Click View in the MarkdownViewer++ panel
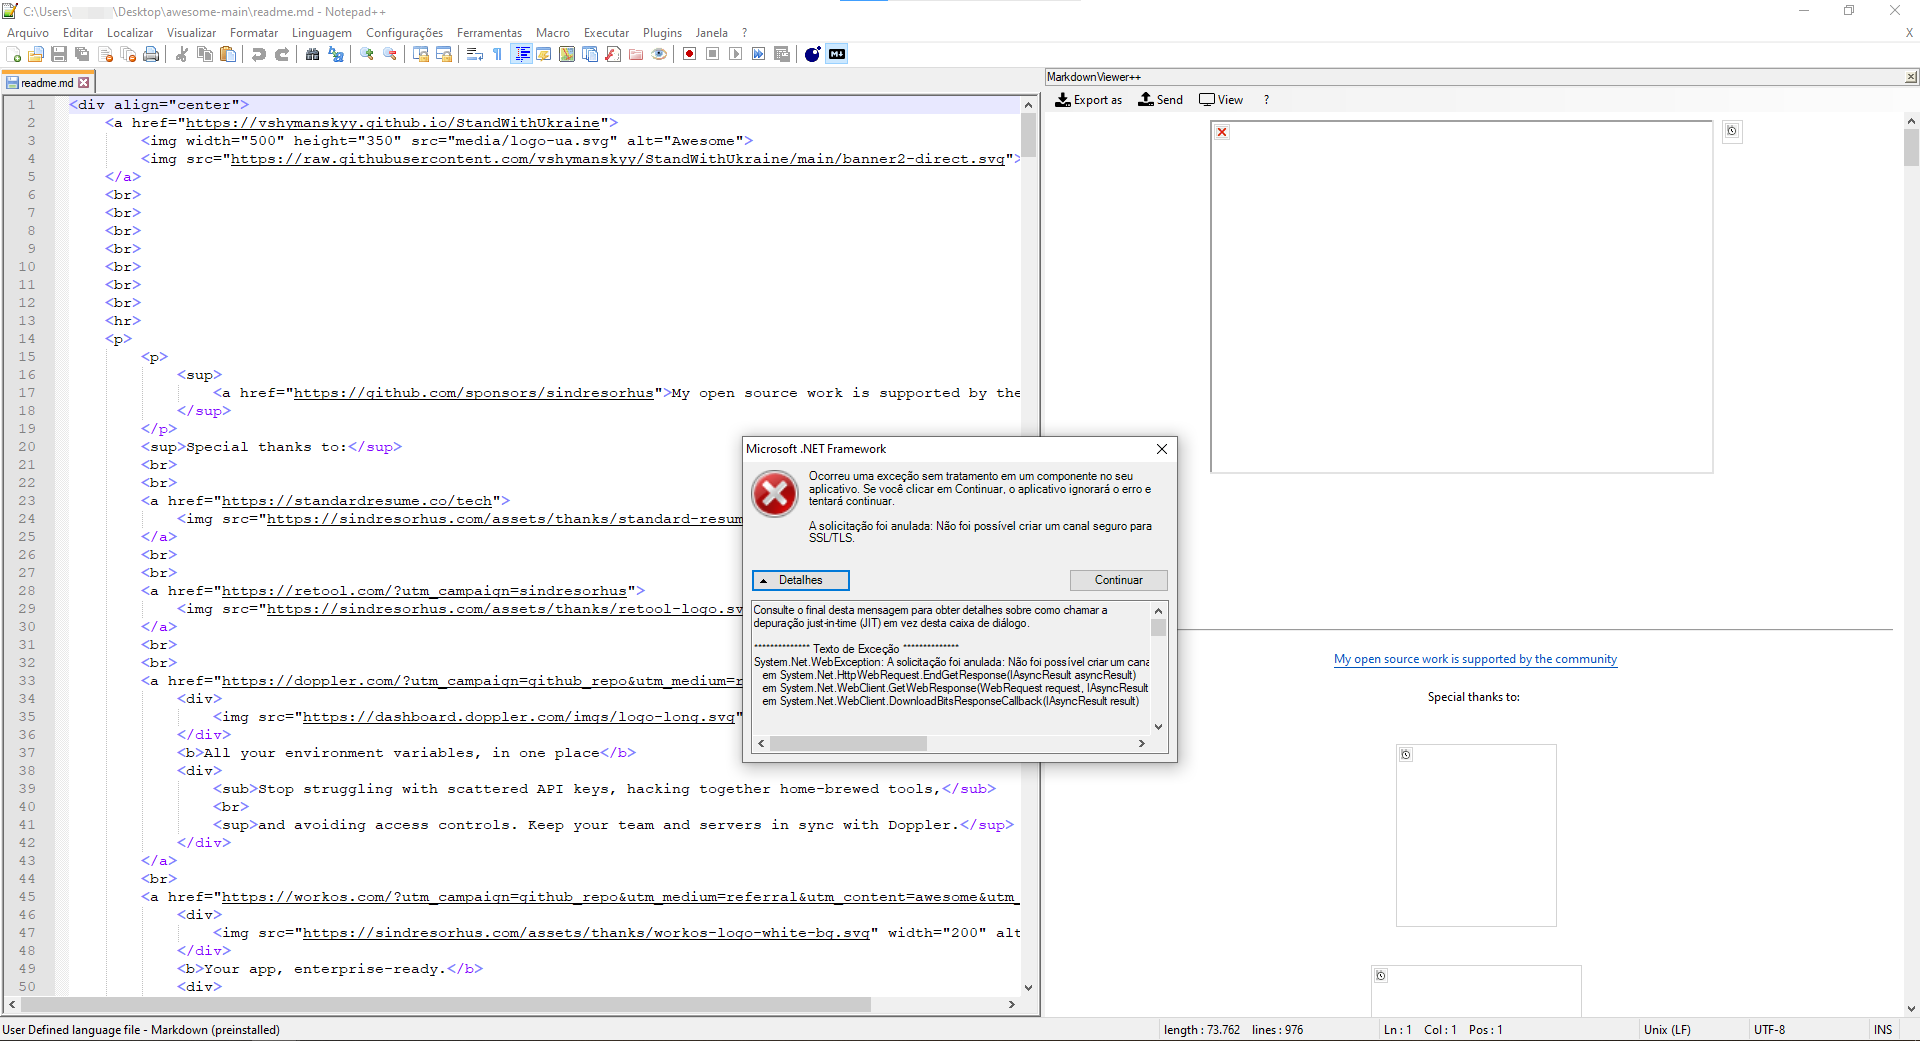Screen dimensions: 1920x1041 pos(1221,100)
